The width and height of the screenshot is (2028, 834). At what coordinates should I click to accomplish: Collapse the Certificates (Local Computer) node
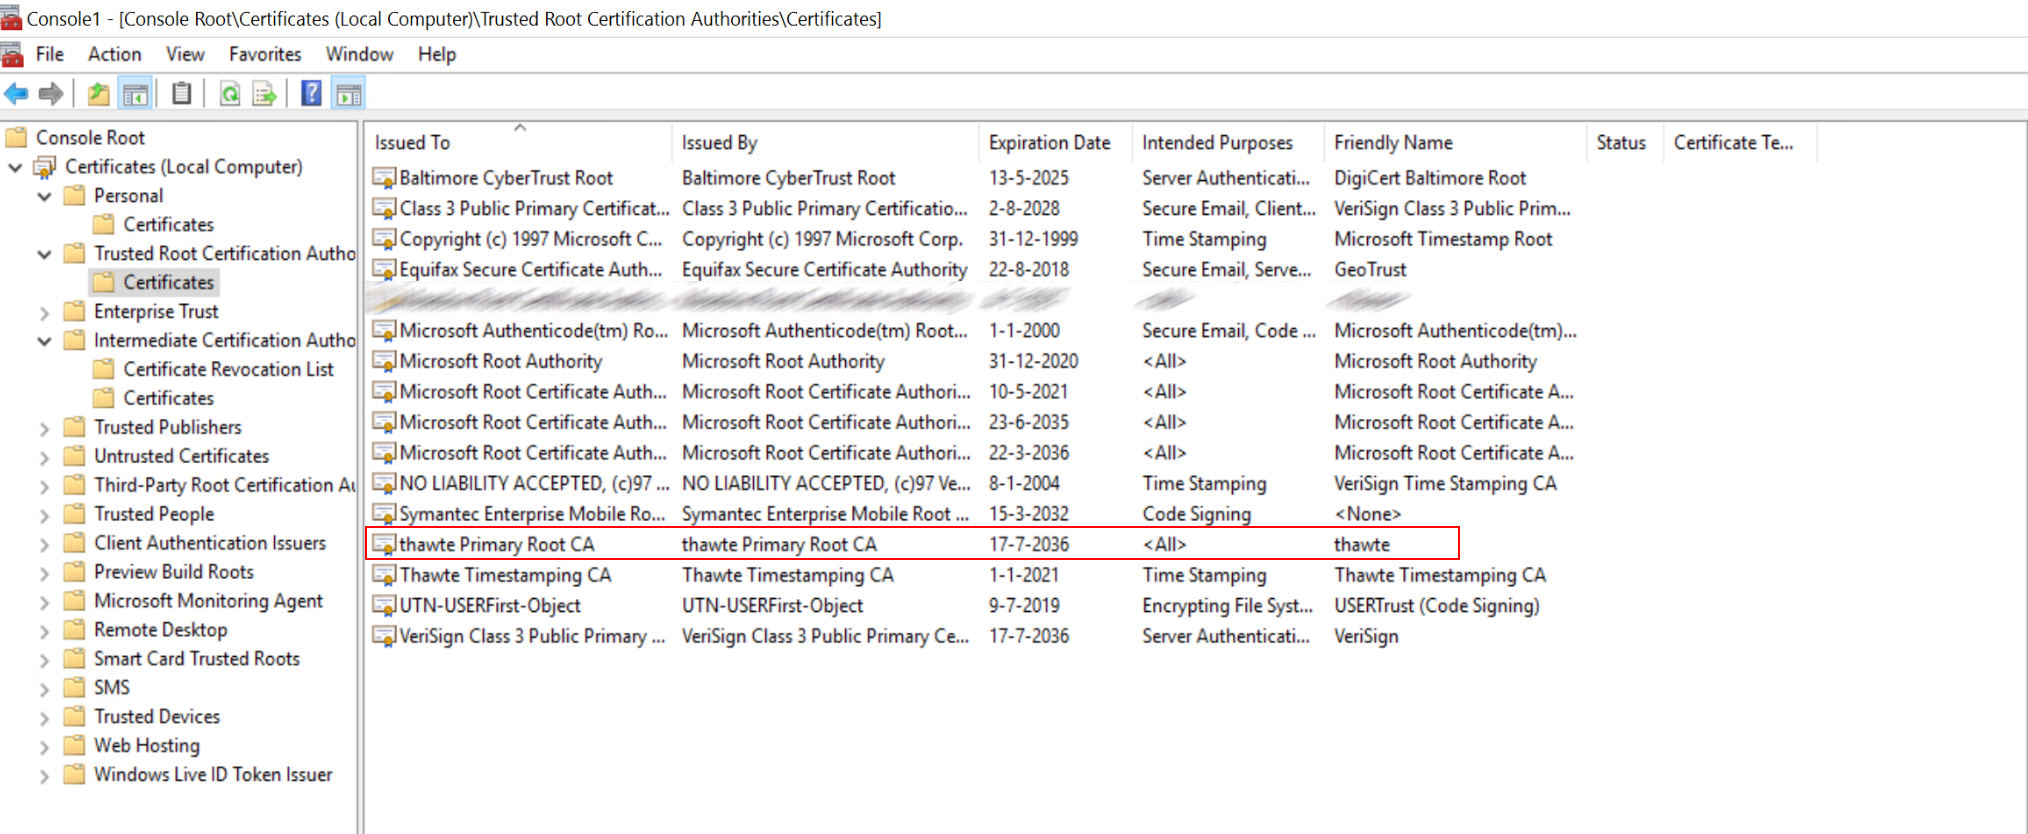point(15,167)
